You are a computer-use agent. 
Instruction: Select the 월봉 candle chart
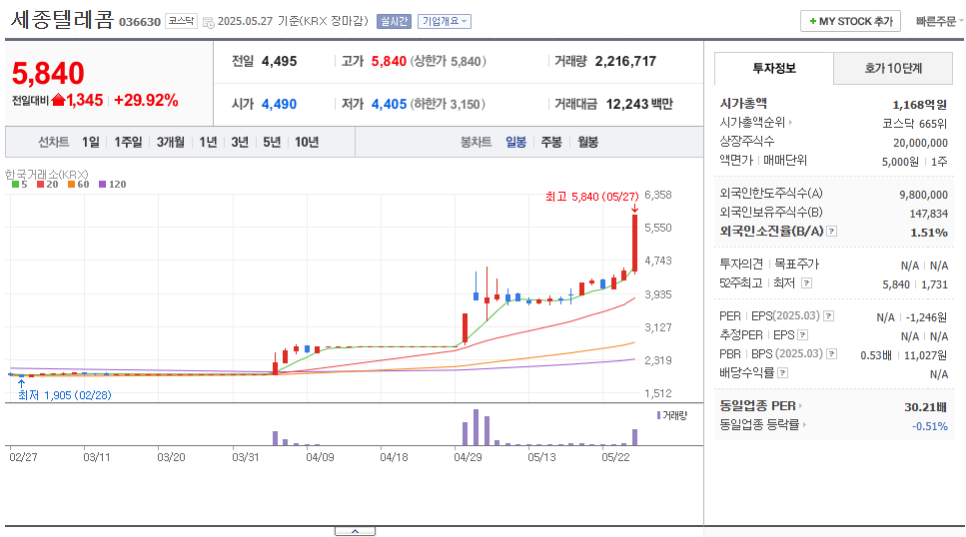pyautogui.click(x=588, y=142)
